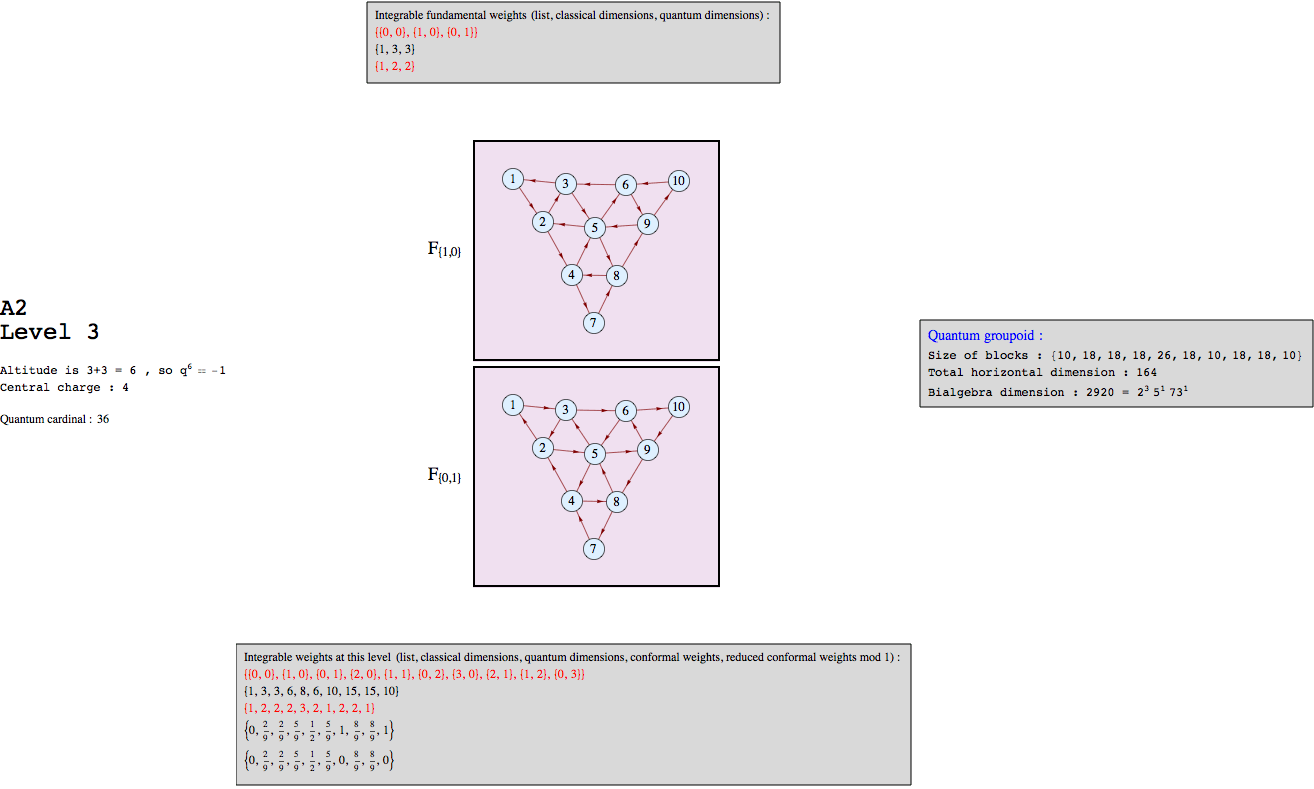1314x789 pixels.
Task: Click the F{0,1} graph label
Action: coord(444,476)
